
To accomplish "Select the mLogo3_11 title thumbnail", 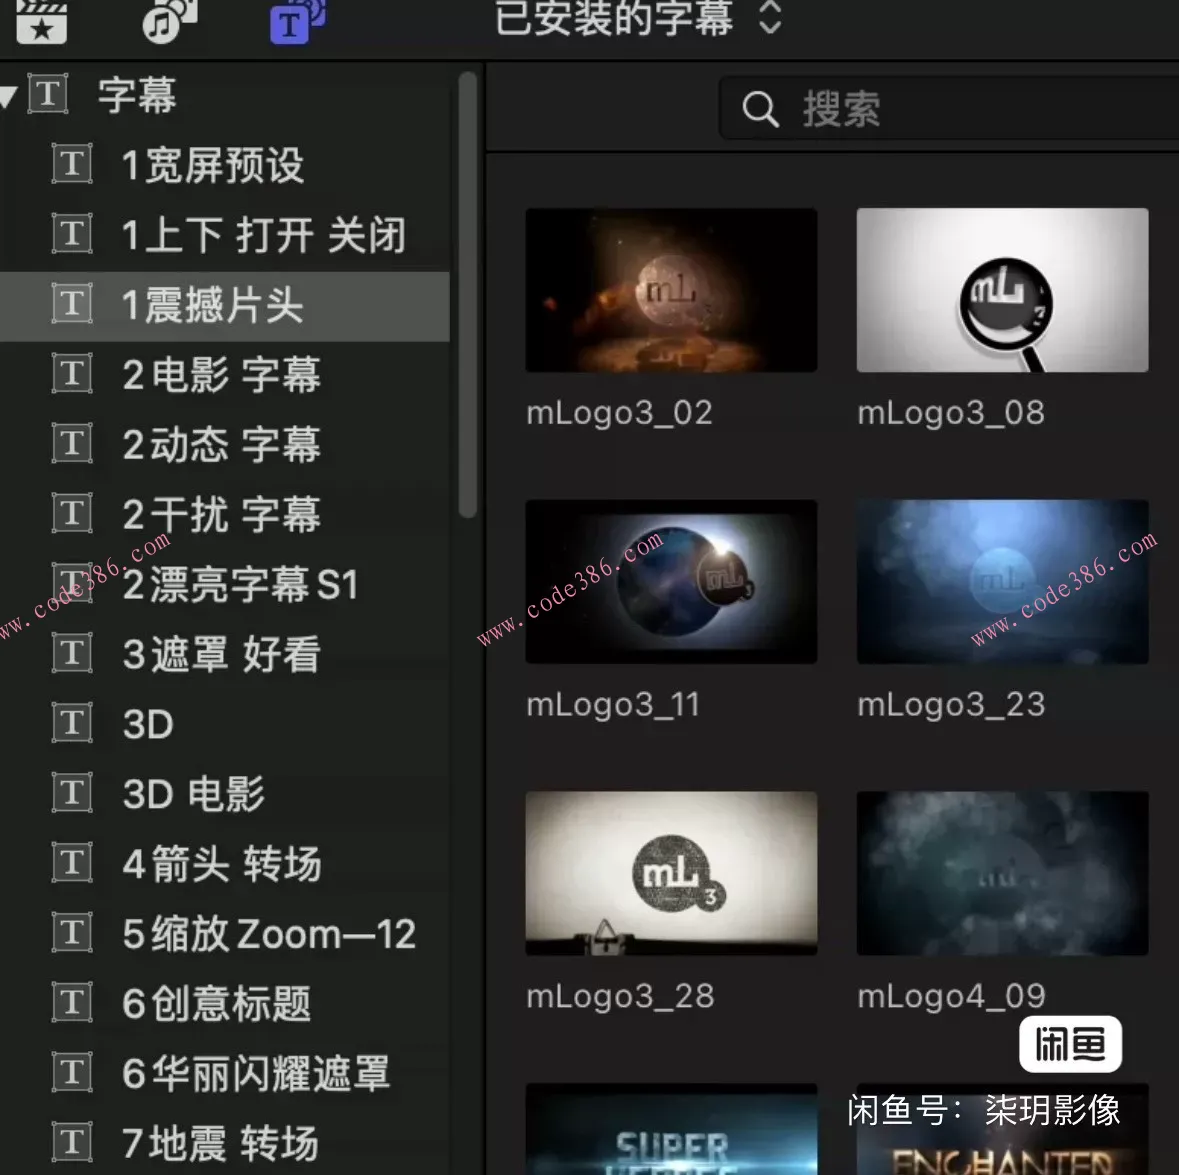I will coord(671,581).
